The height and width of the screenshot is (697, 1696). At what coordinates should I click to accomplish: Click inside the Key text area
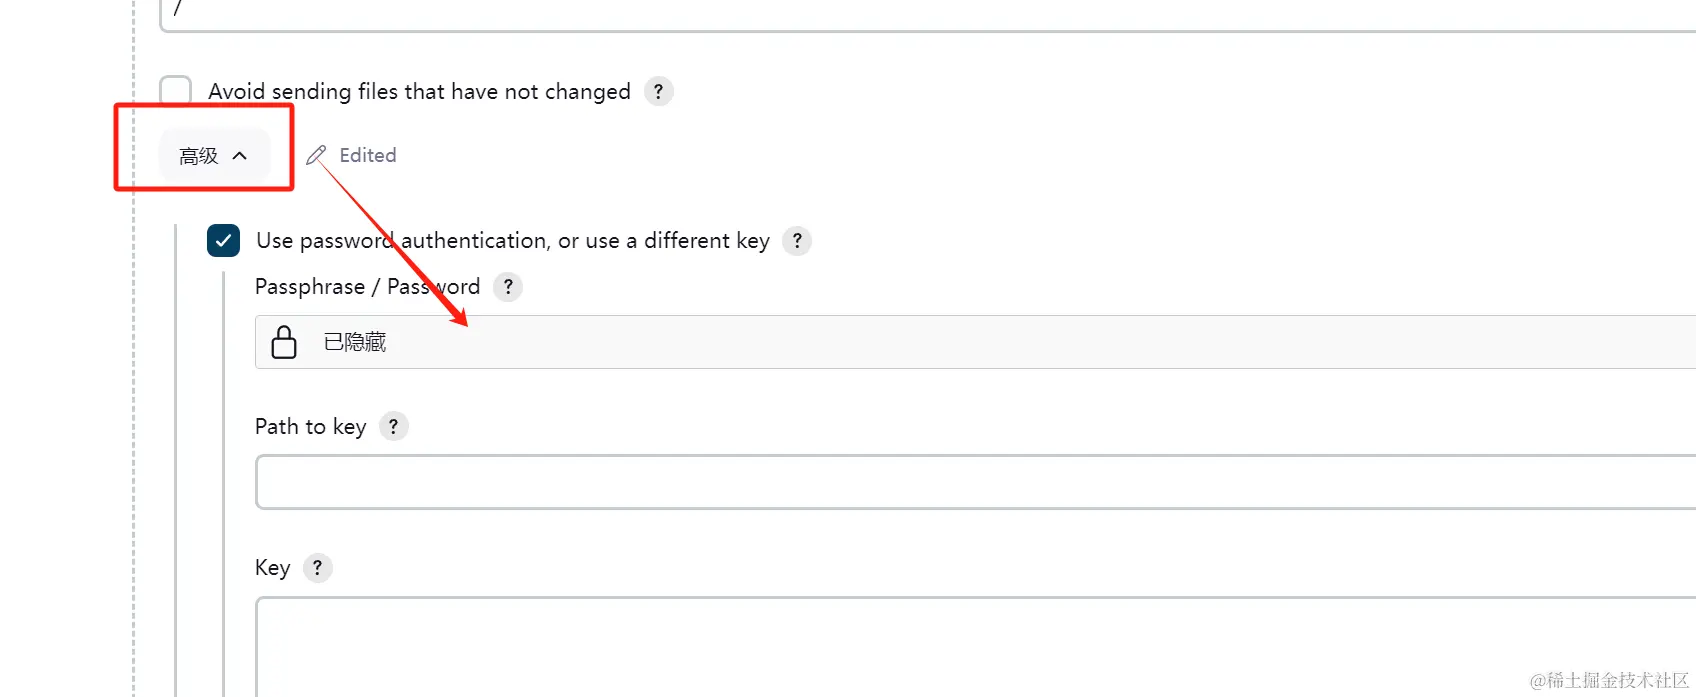coord(975,647)
